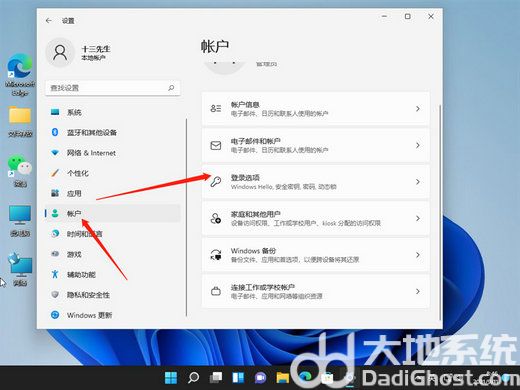Open 个性化 settings page
Viewport: 520px width, 390px height.
112,173
